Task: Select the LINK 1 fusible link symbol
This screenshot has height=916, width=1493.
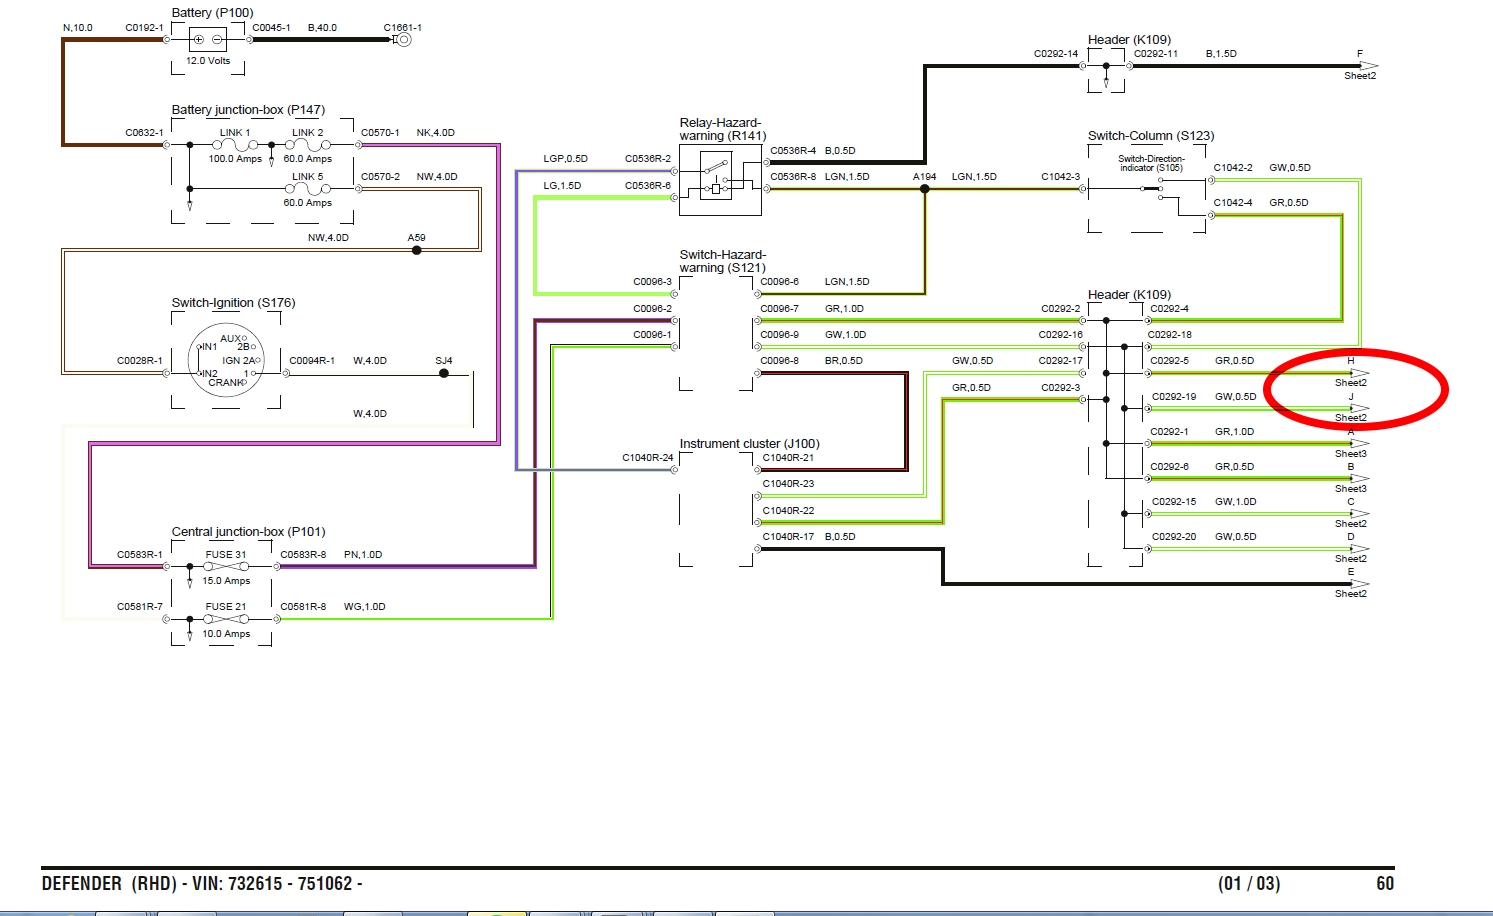Action: (235, 145)
